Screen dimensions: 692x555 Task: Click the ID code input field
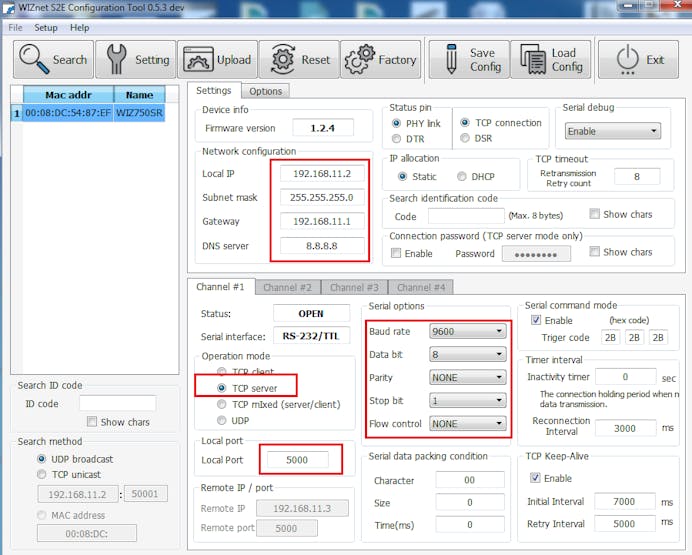pyautogui.click(x=117, y=403)
